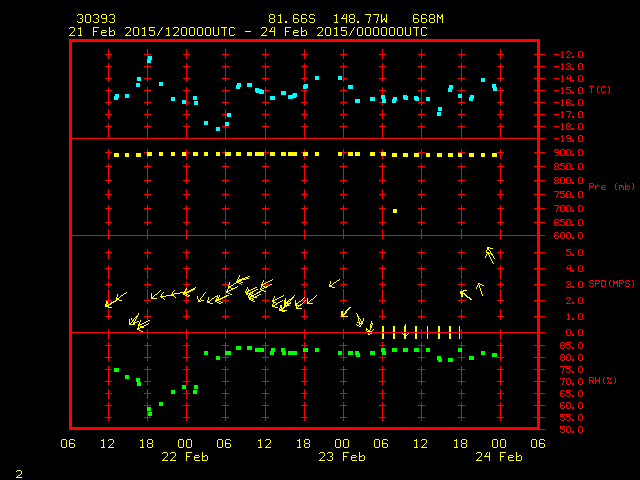Click the -19.0 temperature tick value
The width and height of the screenshot is (640, 480).
pyautogui.click(x=568, y=139)
